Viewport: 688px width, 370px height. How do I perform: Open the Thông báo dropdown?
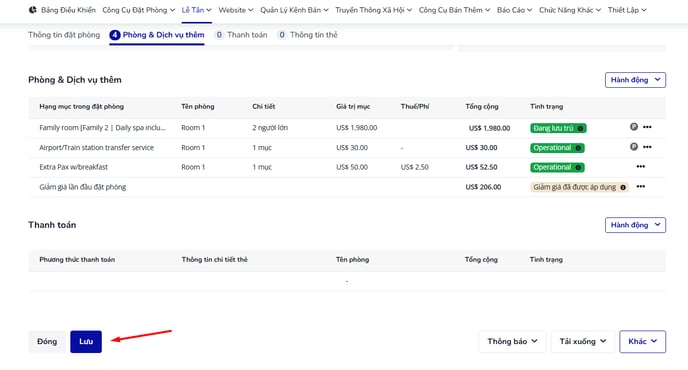[x=512, y=341]
